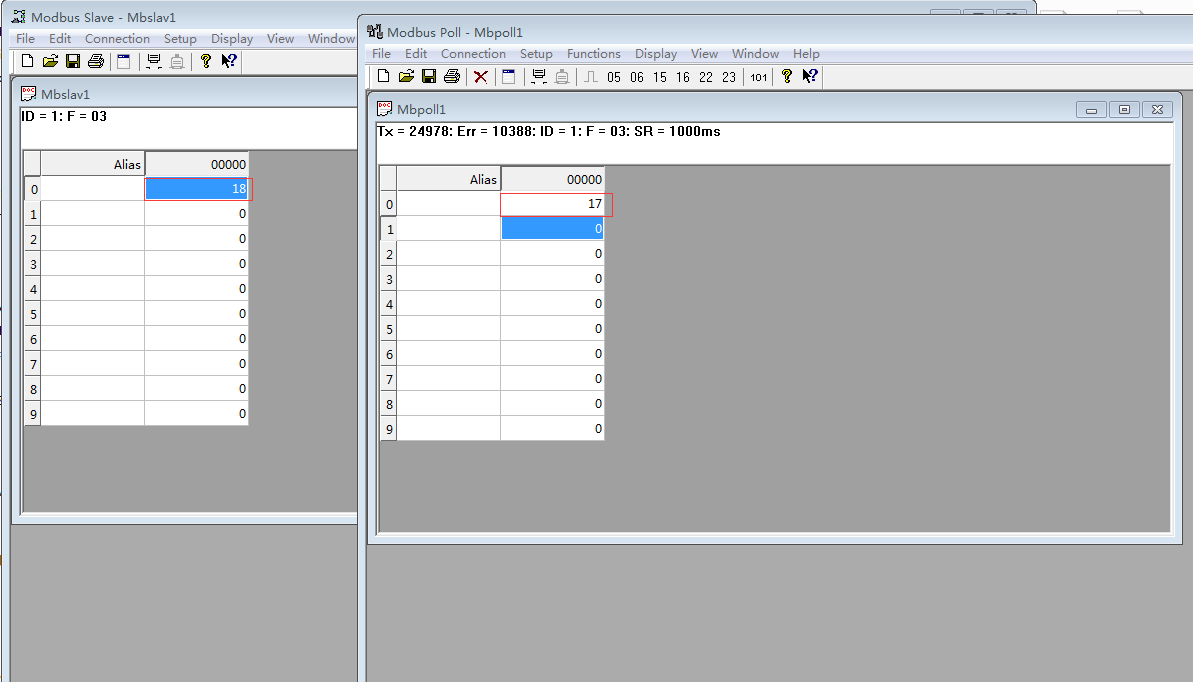Open Setup menu in Modbus Poll
Viewport: 1193px width, 682px height.
[536, 53]
